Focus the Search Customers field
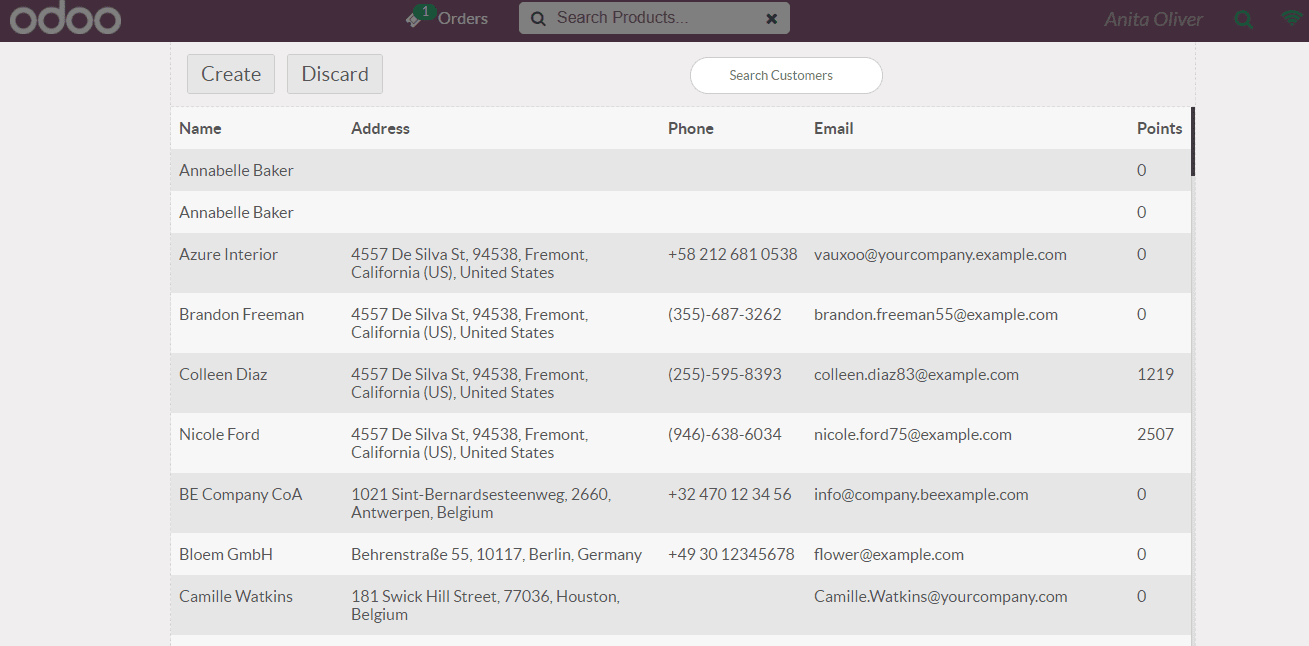1309x646 pixels. click(x=786, y=75)
